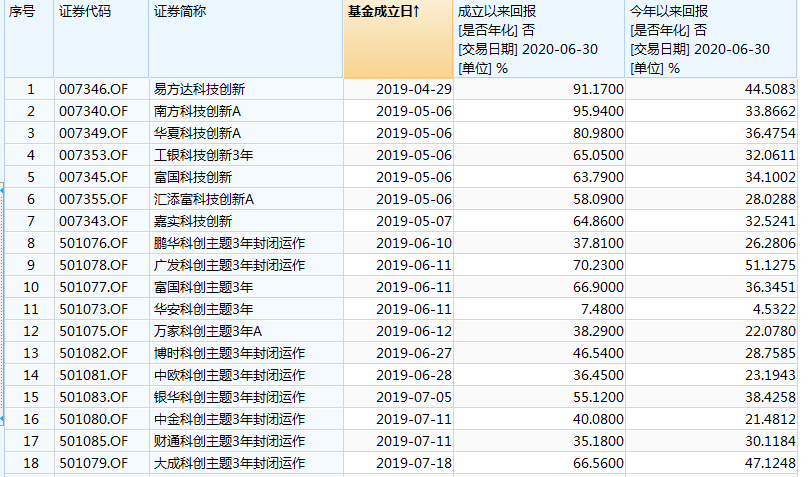Select the 华夏科技创新A fund name
This screenshot has height=477, width=812.
coord(197,133)
